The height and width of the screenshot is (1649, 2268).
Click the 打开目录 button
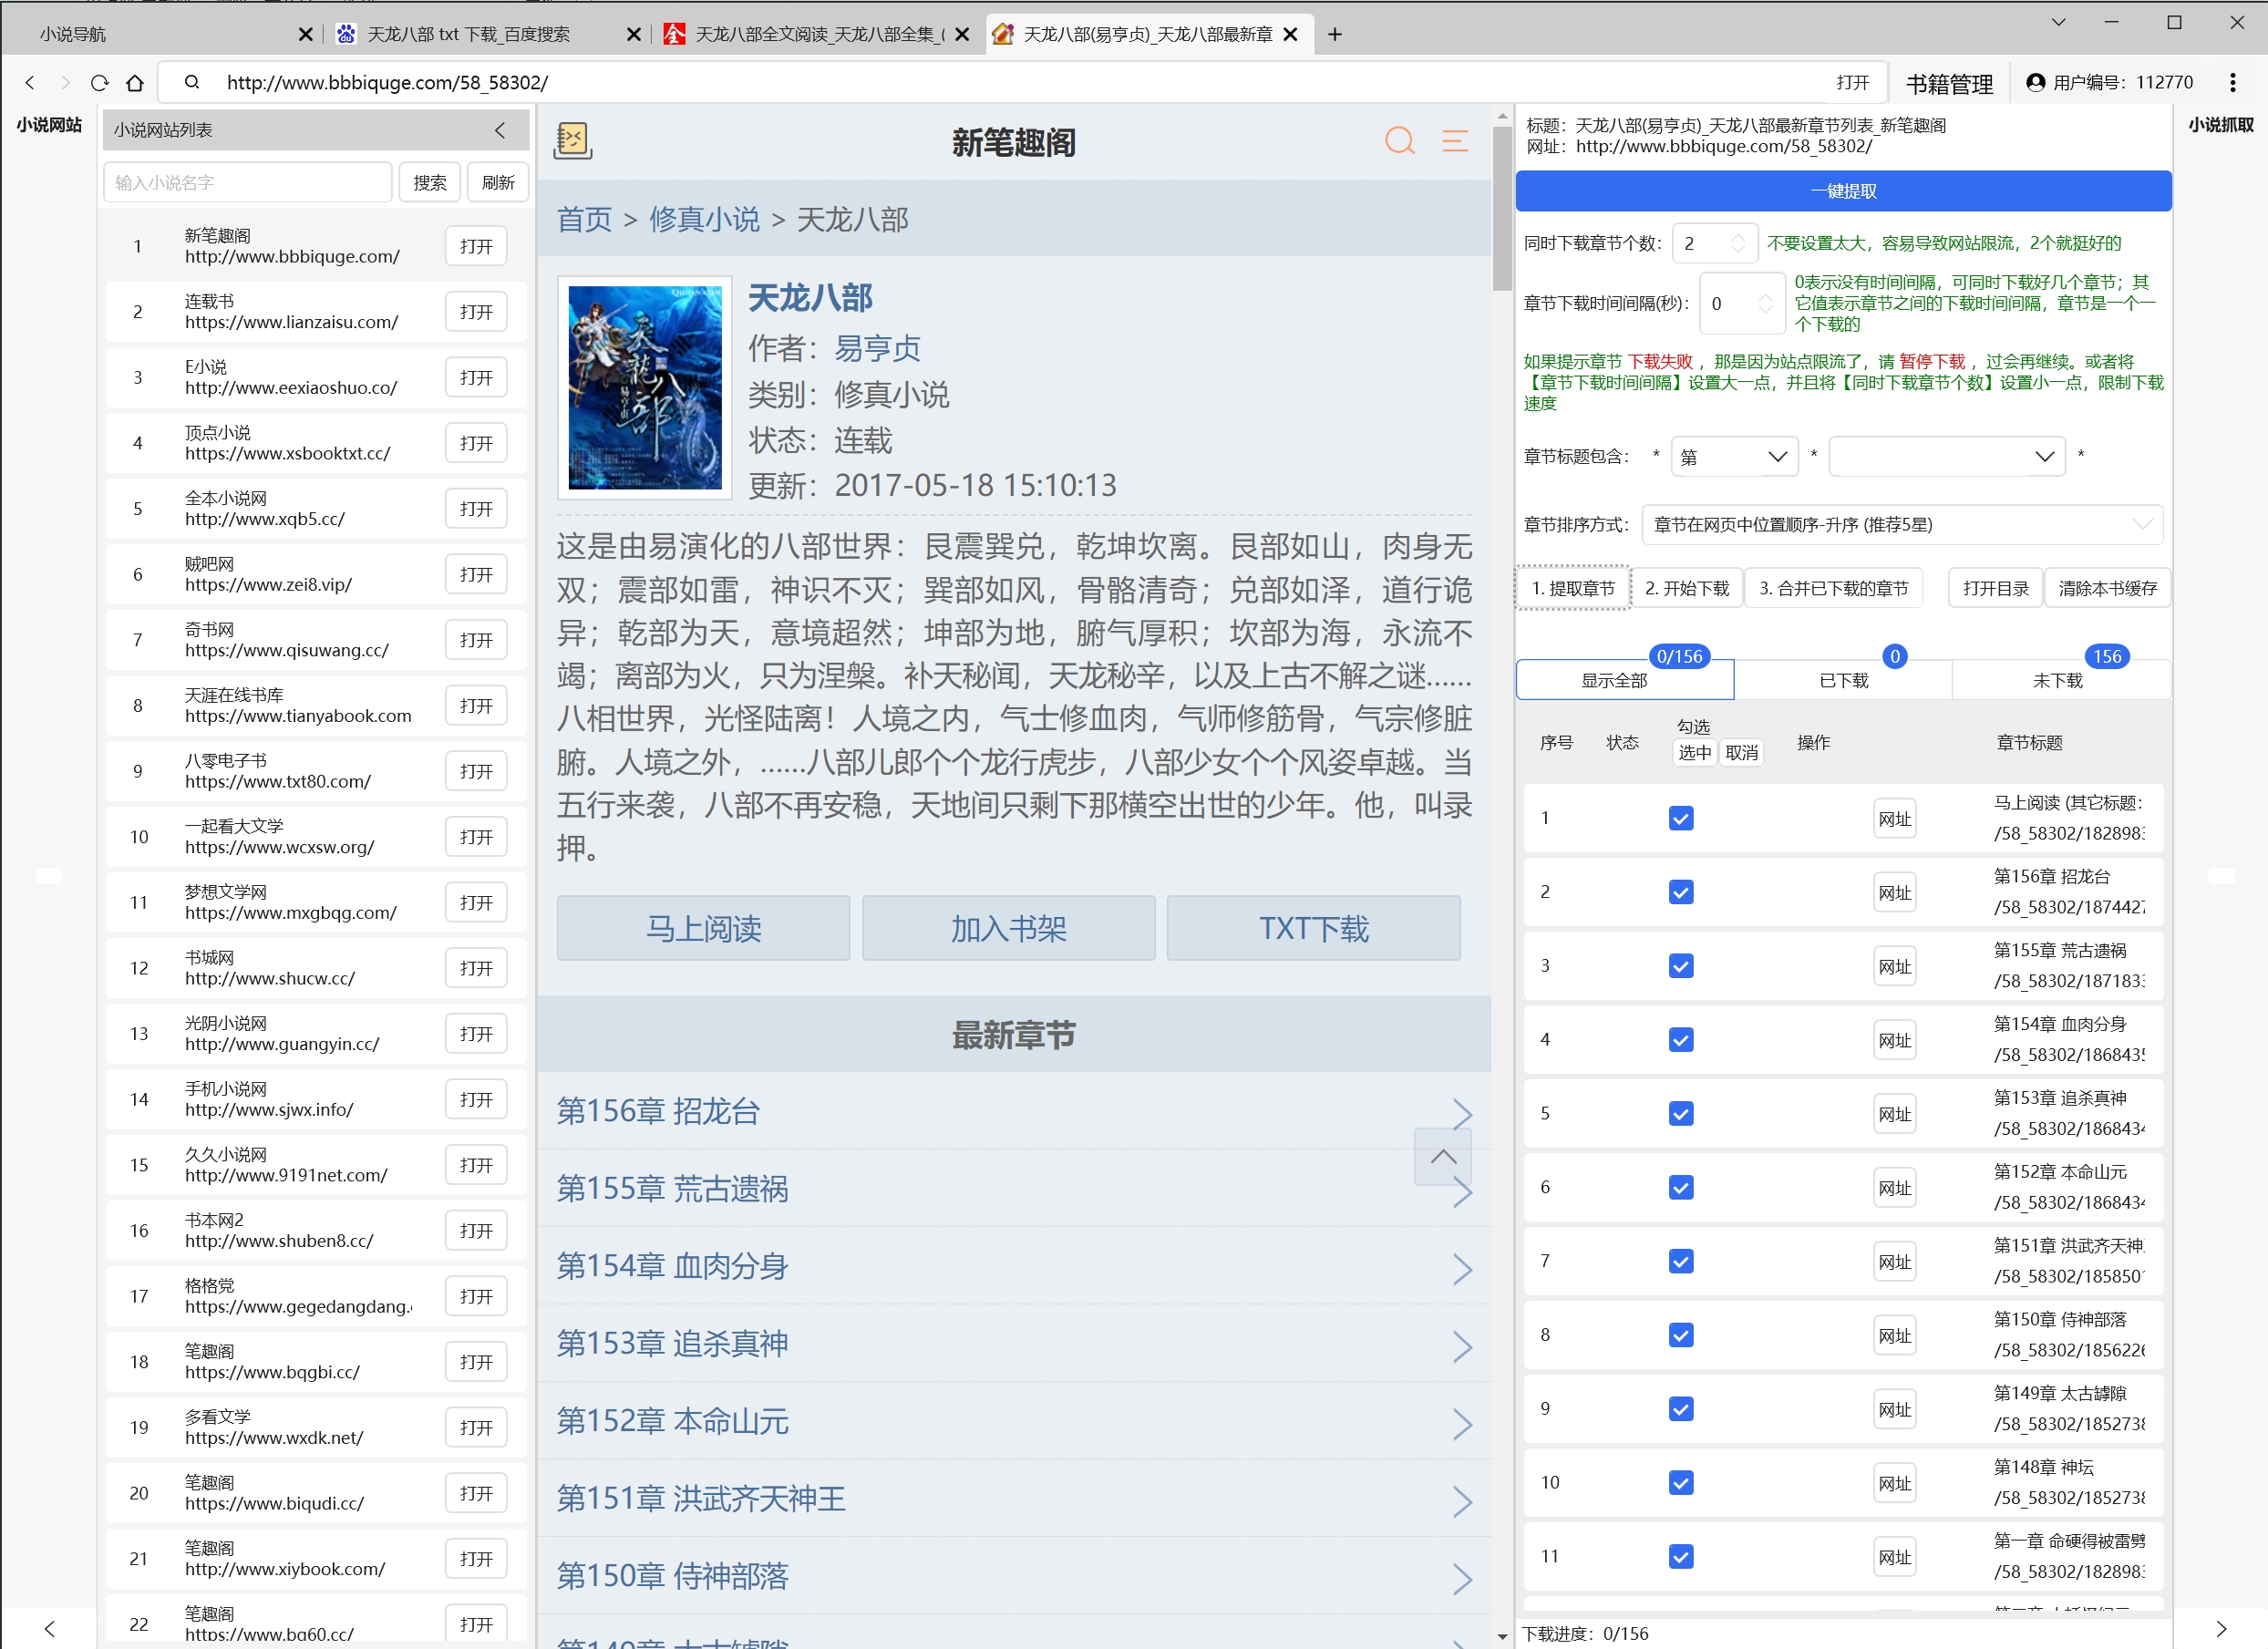(1995, 589)
